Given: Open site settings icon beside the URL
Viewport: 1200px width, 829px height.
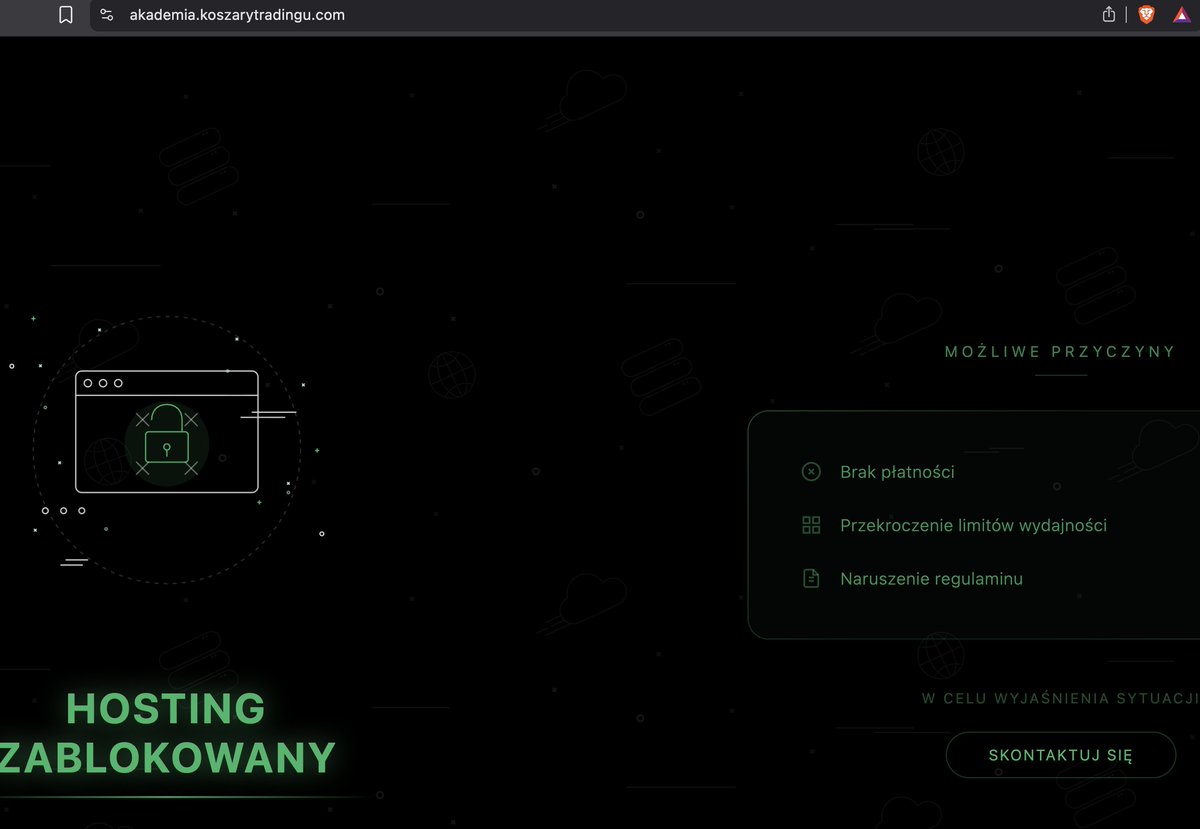Looking at the screenshot, I should click(x=107, y=15).
